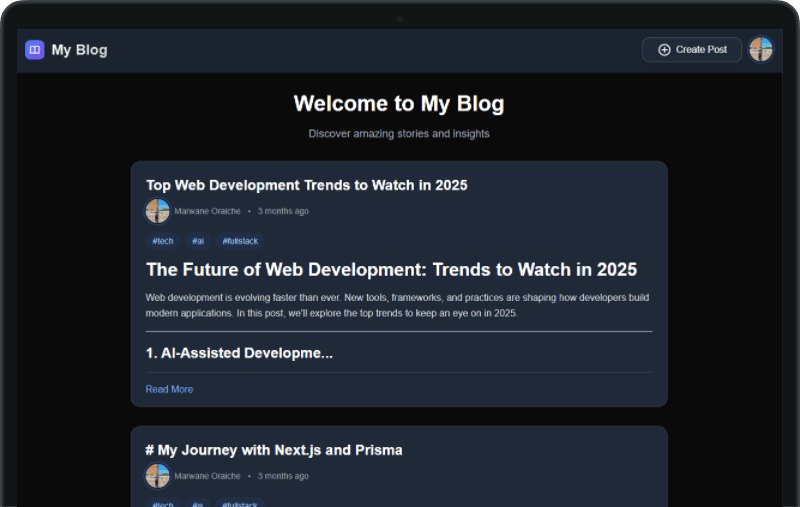Click the first post's 3 months ago timestamp
The image size is (800, 507).
[283, 211]
